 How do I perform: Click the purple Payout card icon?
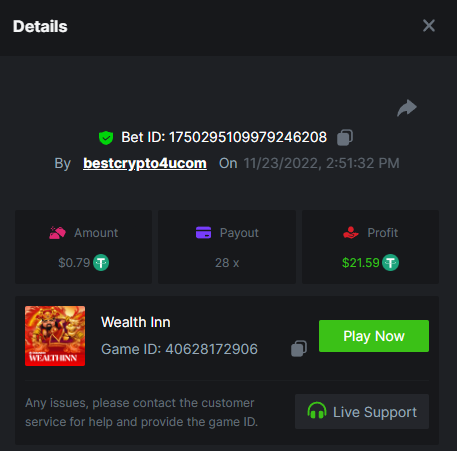coord(203,233)
